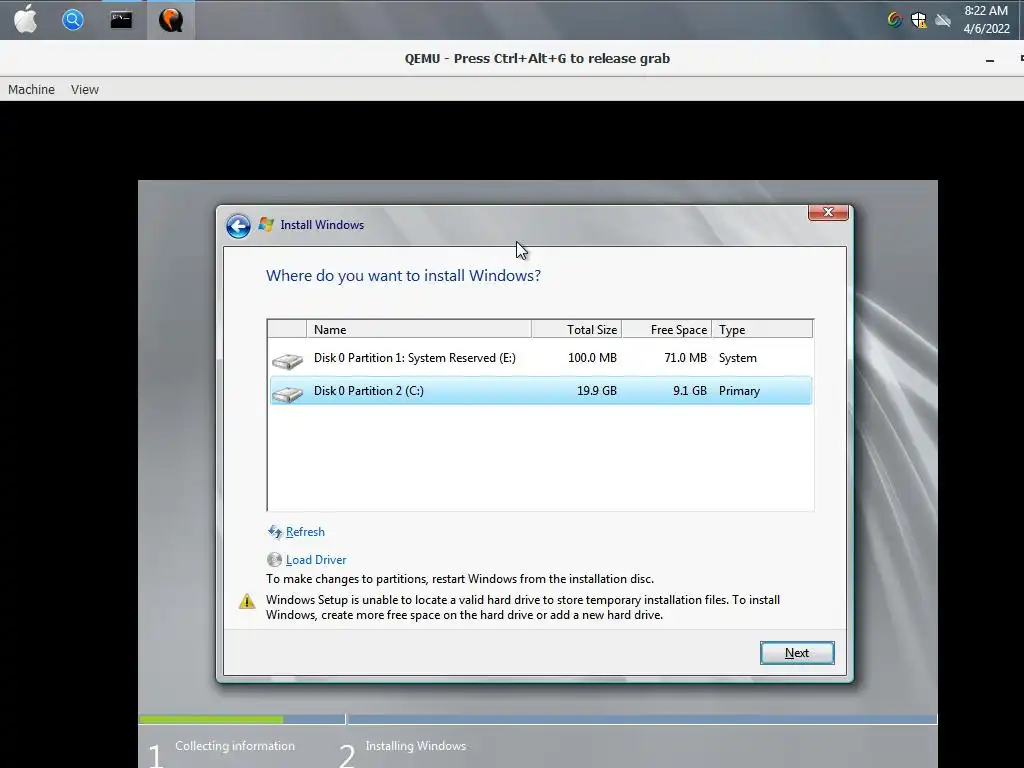Click the 100.0 MB total size cell

click(x=592, y=358)
